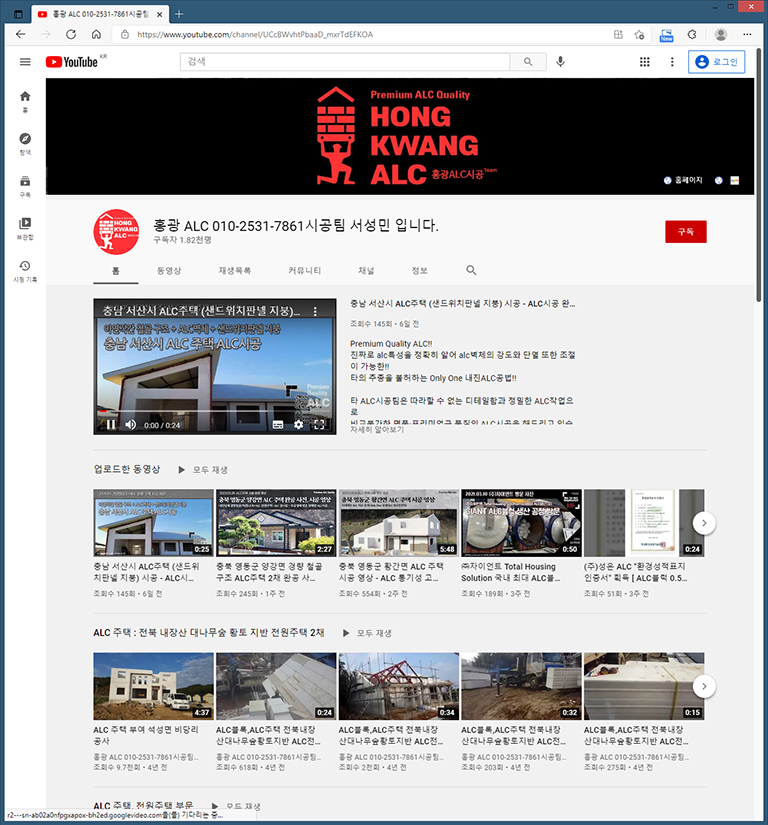Select the 채널 channel tab
This screenshot has width=768, height=825.
[366, 270]
